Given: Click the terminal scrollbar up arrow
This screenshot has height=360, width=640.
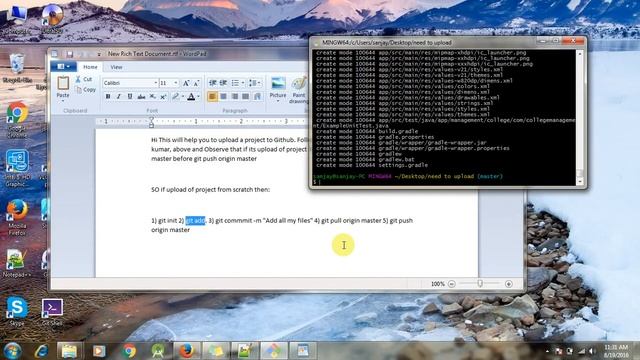Looking at the screenshot, I should click(x=580, y=53).
